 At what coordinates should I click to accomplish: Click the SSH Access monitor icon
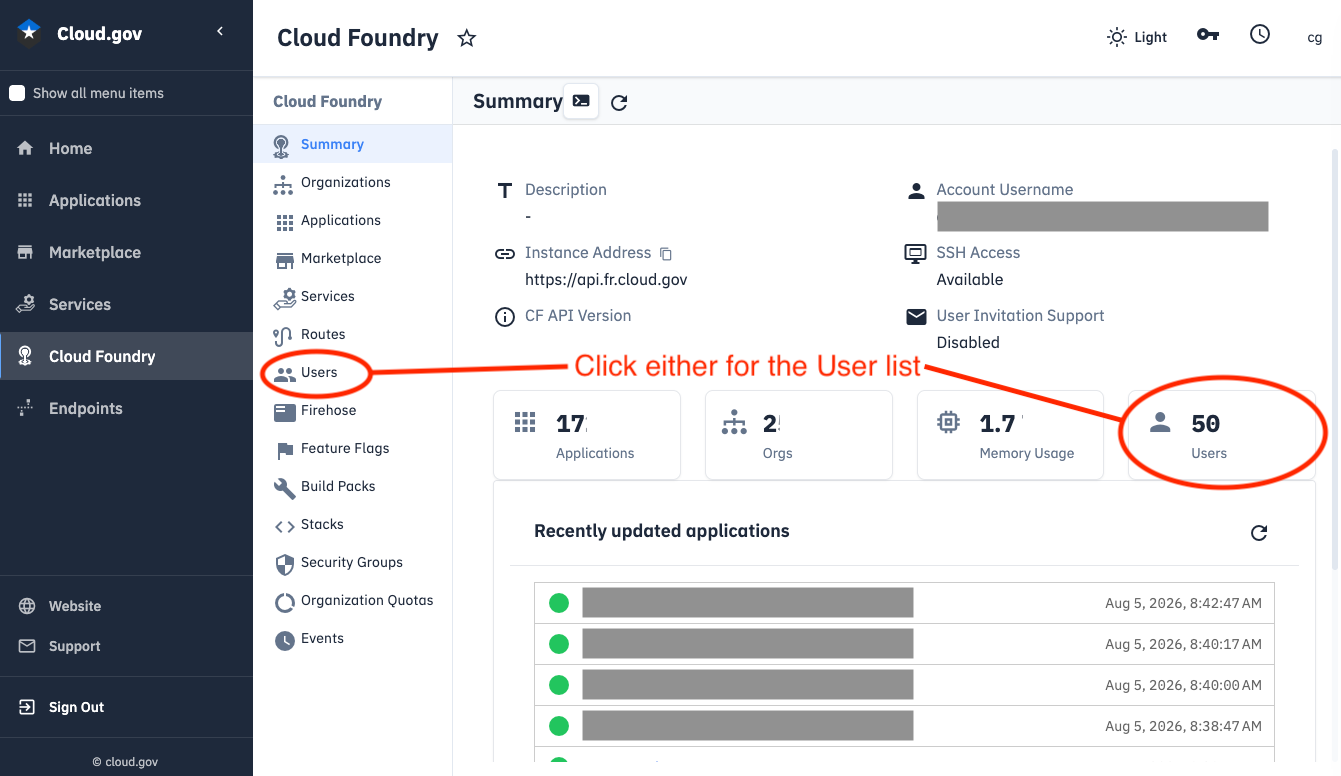point(915,253)
